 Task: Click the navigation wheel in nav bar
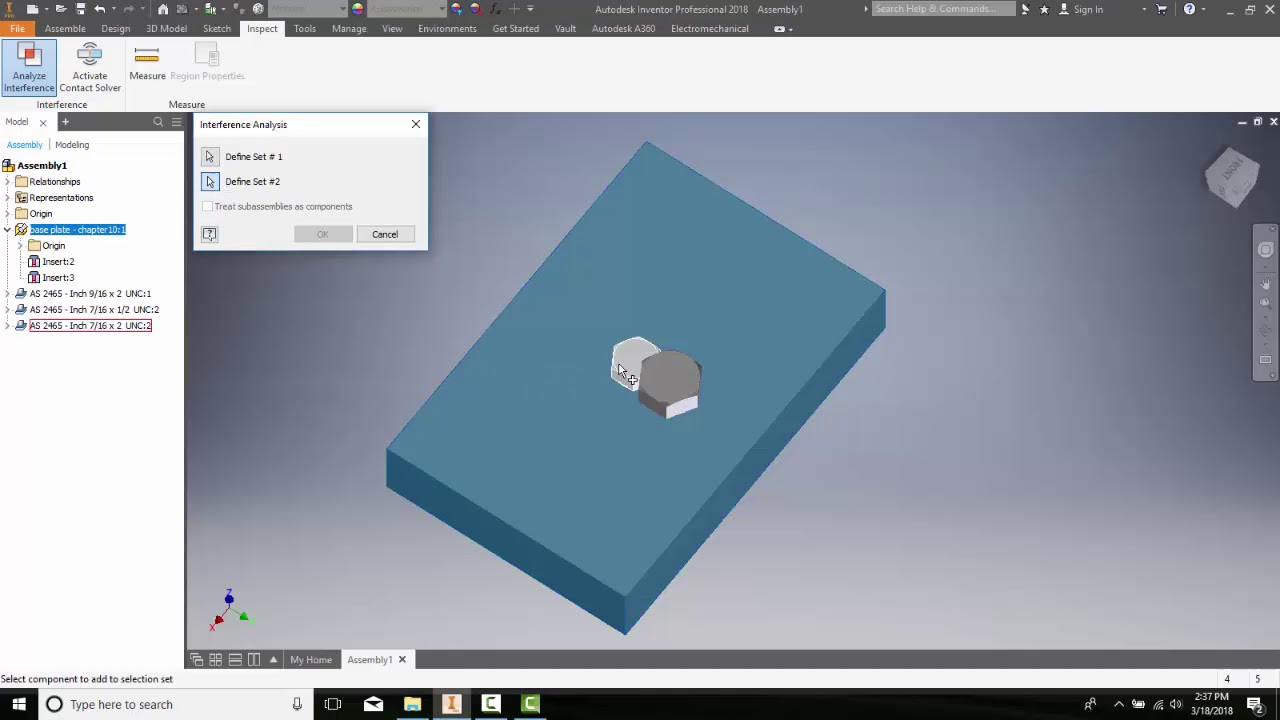(x=1265, y=250)
